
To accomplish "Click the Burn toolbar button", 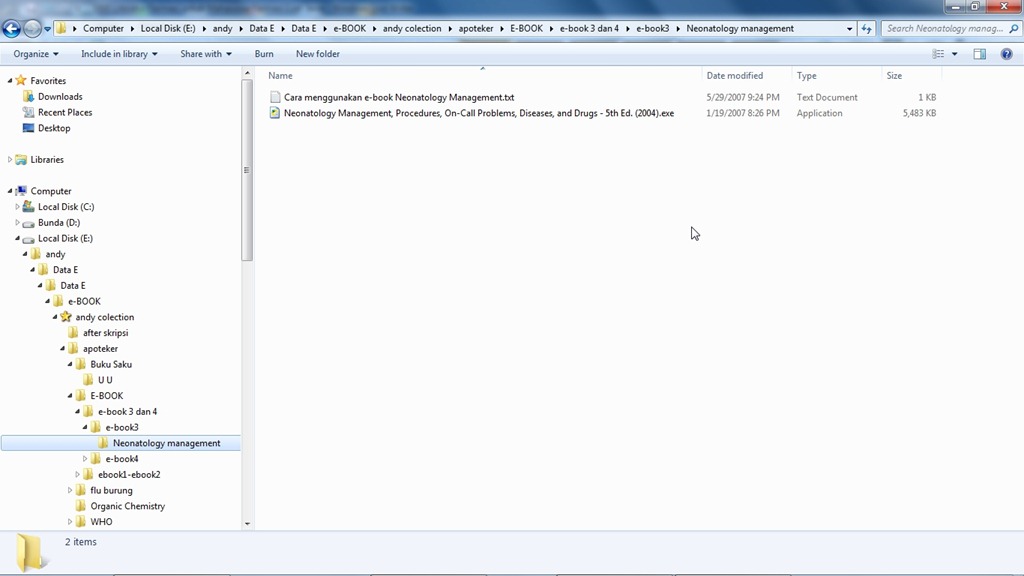I will click(x=264, y=54).
